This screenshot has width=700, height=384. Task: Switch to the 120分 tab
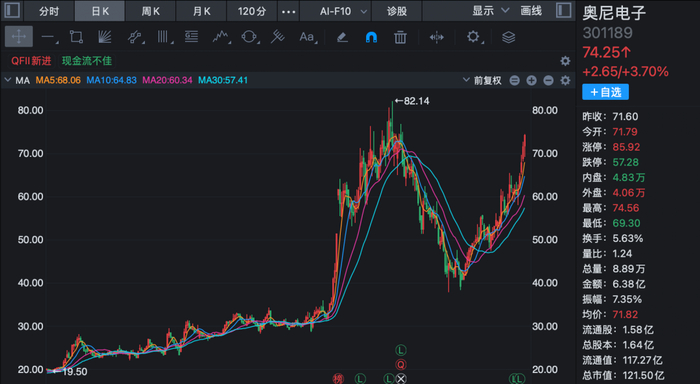point(252,11)
